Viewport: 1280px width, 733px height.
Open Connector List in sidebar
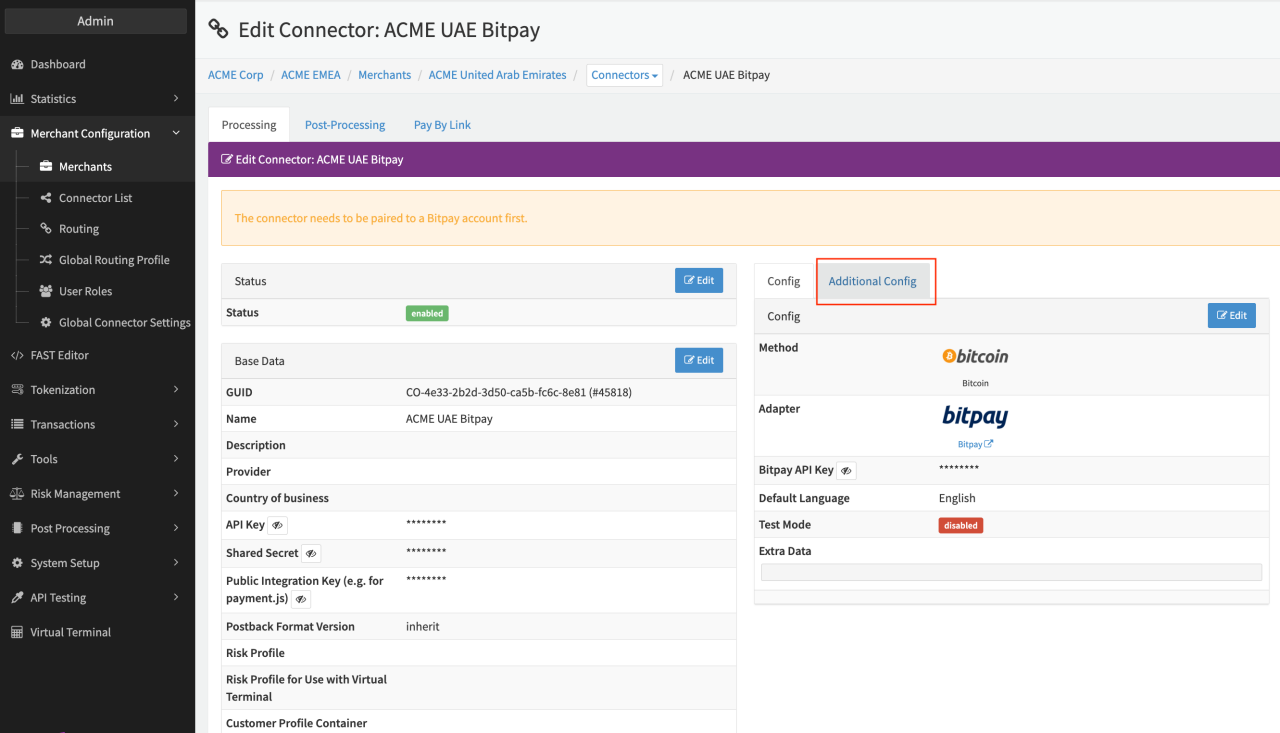pos(95,198)
